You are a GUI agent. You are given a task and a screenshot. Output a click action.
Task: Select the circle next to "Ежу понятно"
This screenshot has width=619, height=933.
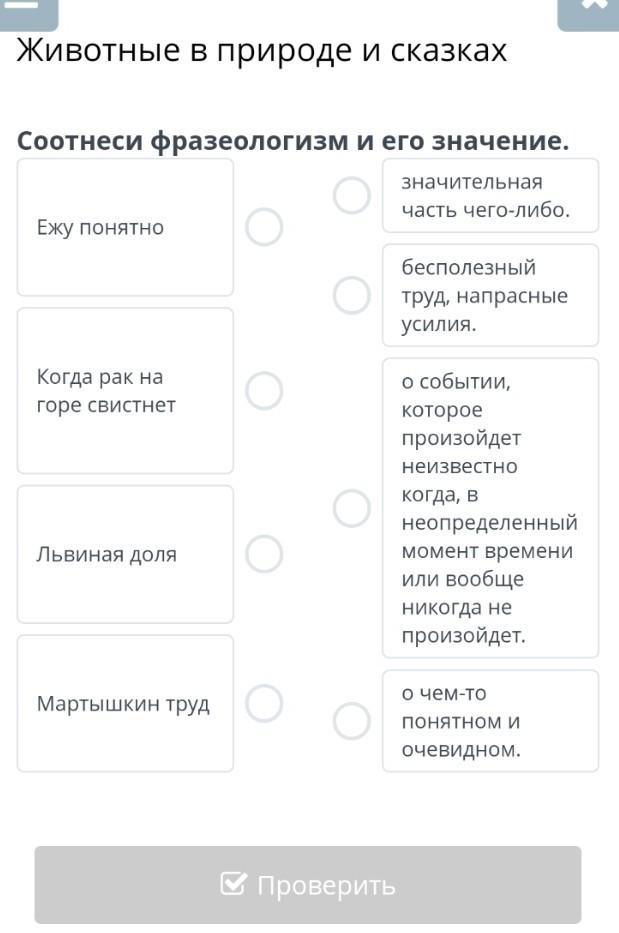point(264,227)
